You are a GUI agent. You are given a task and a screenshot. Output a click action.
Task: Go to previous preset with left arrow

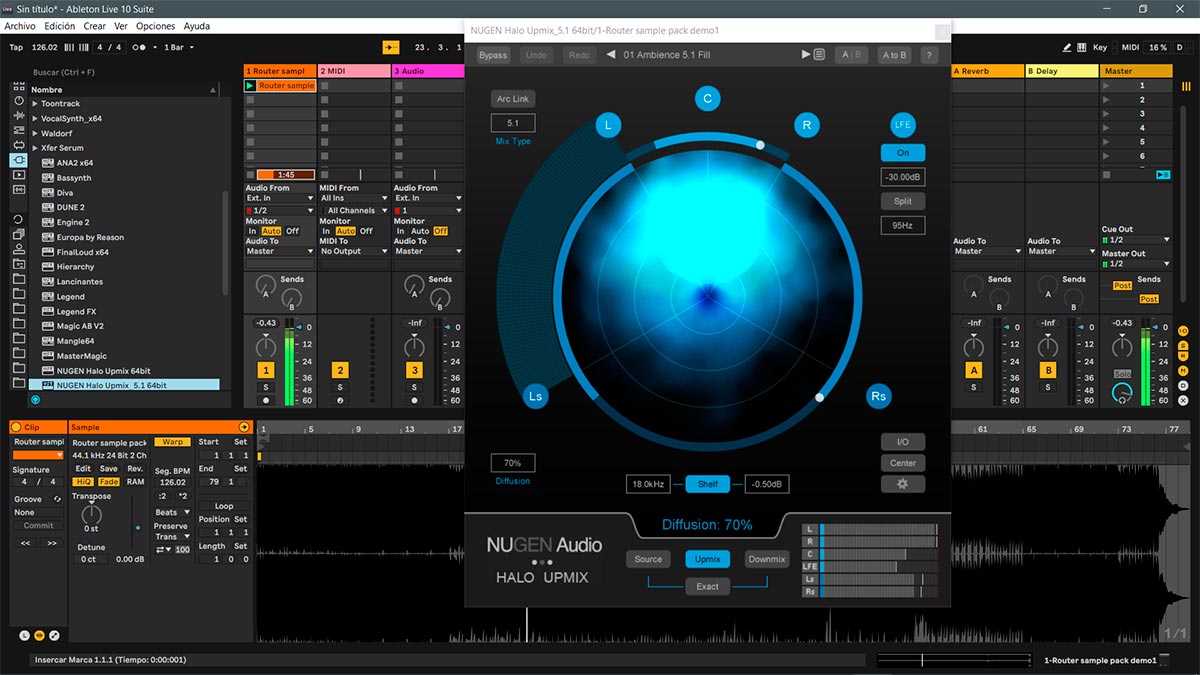point(611,55)
